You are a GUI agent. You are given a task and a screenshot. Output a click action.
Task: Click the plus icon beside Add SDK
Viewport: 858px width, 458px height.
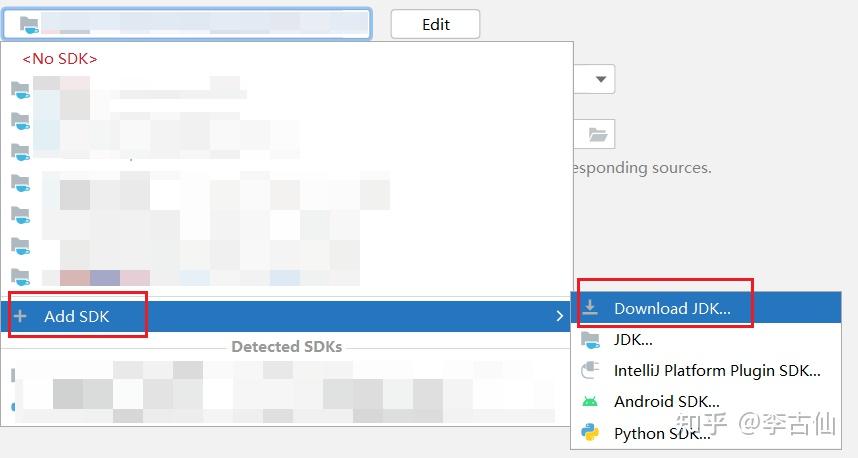[x=20, y=316]
